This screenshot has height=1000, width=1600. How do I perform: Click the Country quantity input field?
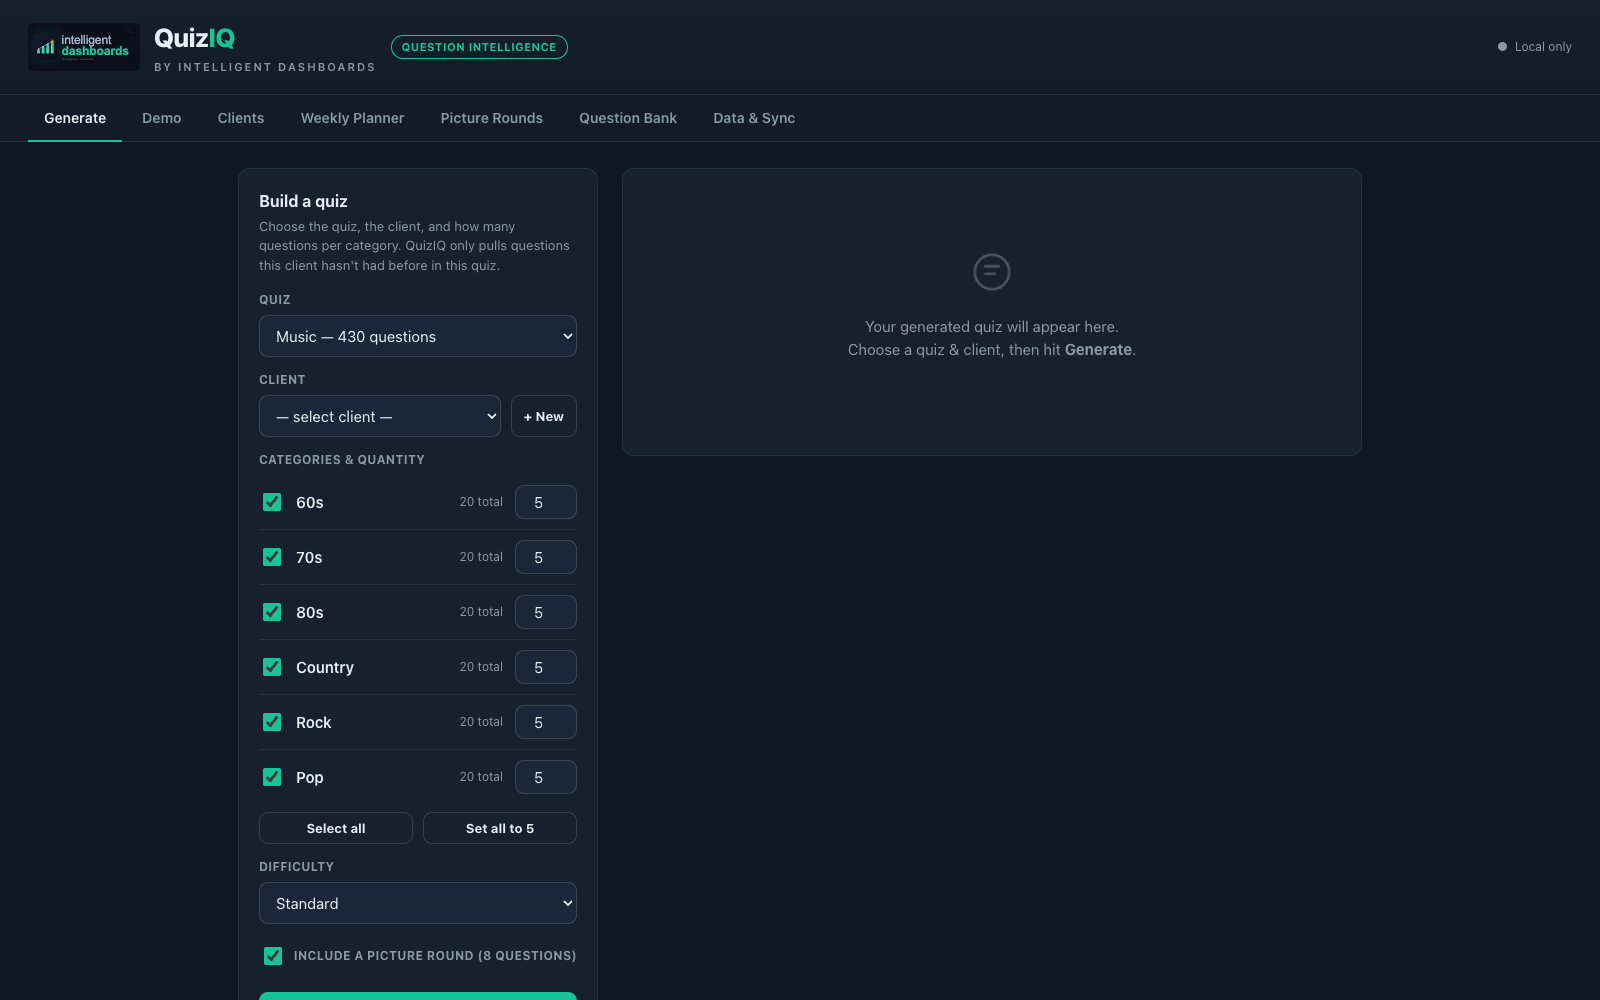546,667
